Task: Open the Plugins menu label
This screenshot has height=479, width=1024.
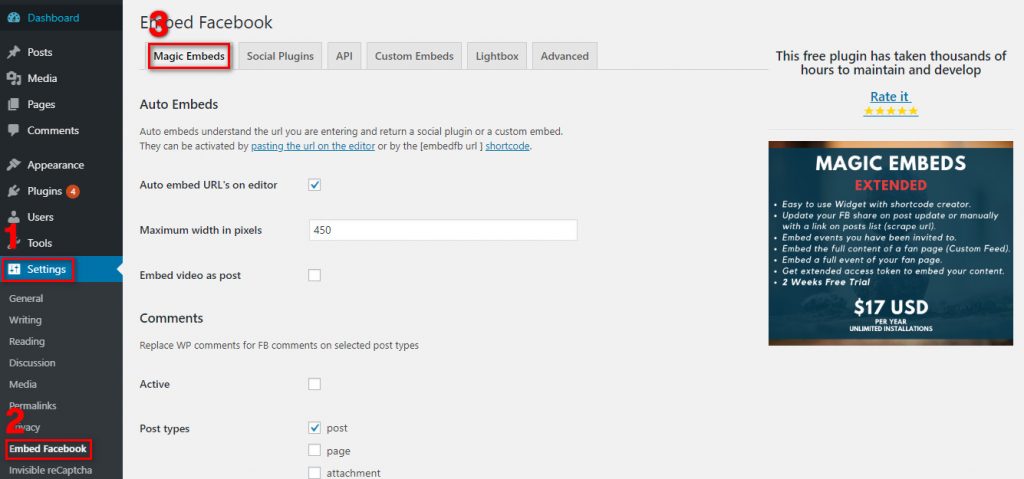Action: click(44, 191)
